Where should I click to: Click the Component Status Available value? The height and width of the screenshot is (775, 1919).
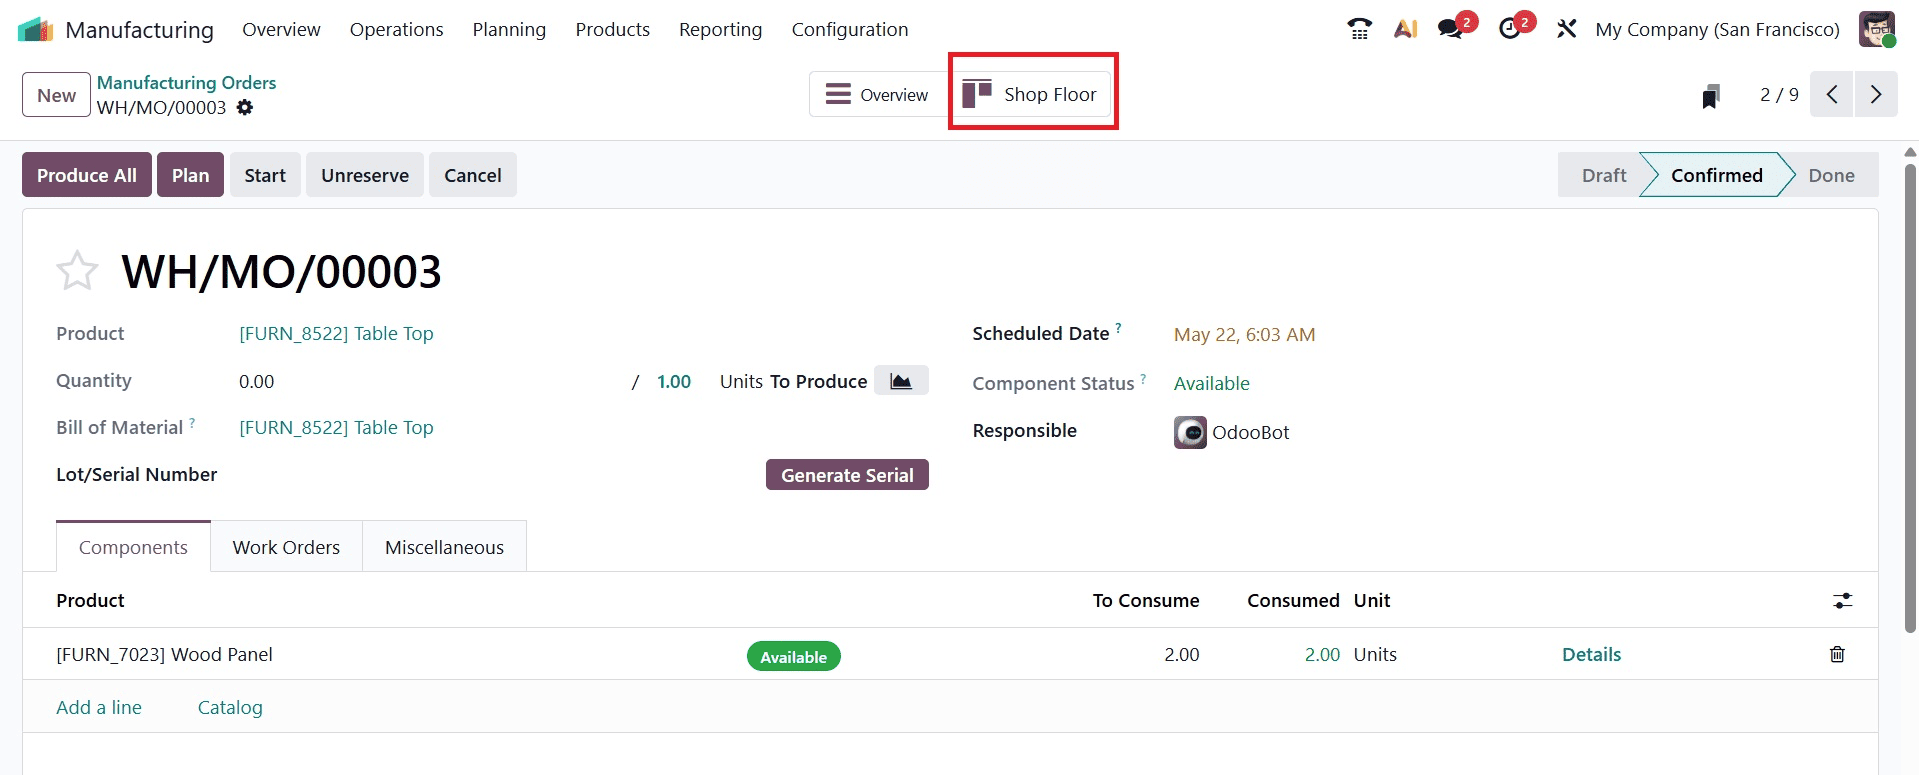click(1211, 383)
